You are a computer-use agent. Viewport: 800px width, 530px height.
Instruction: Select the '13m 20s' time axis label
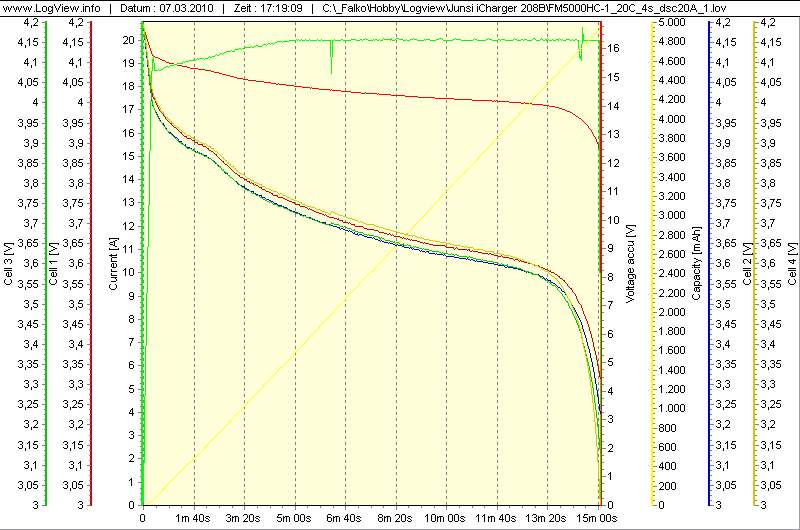(545, 518)
